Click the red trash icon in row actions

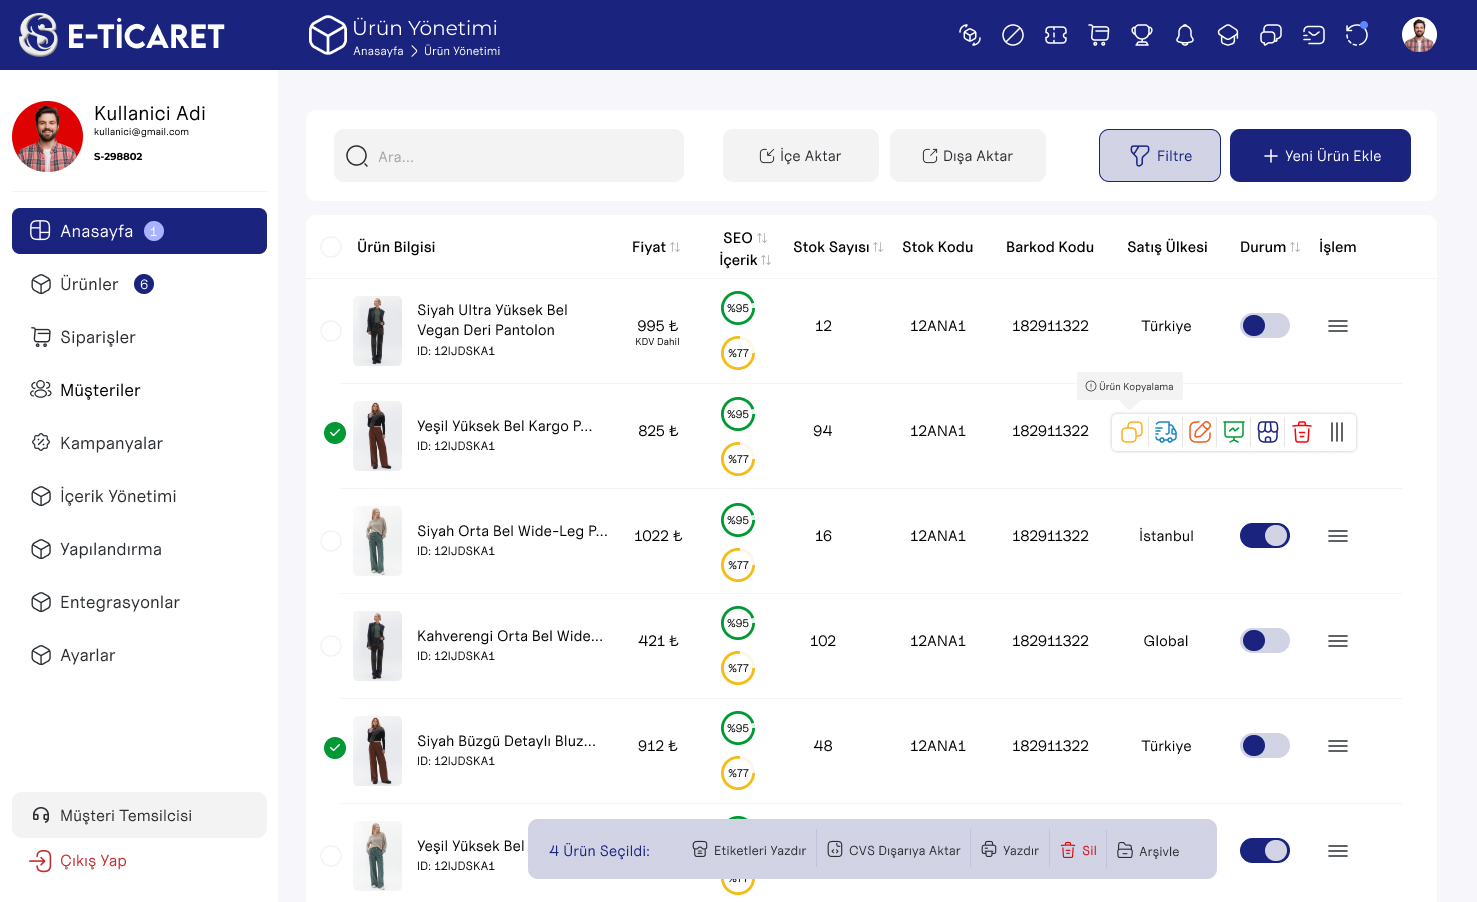tap(1302, 432)
